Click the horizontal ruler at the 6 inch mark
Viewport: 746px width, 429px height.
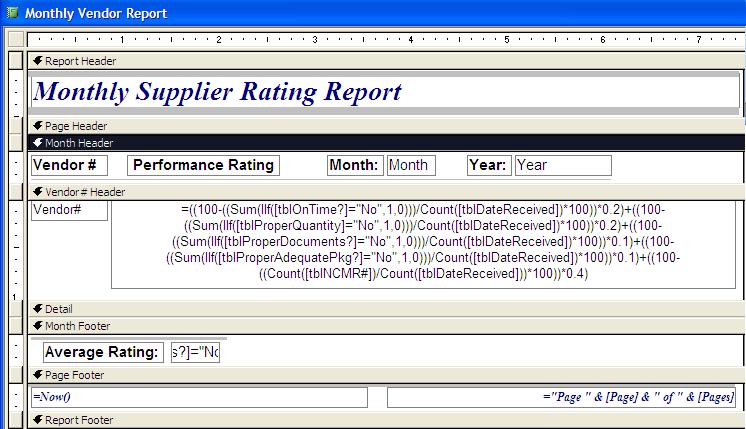[603, 39]
